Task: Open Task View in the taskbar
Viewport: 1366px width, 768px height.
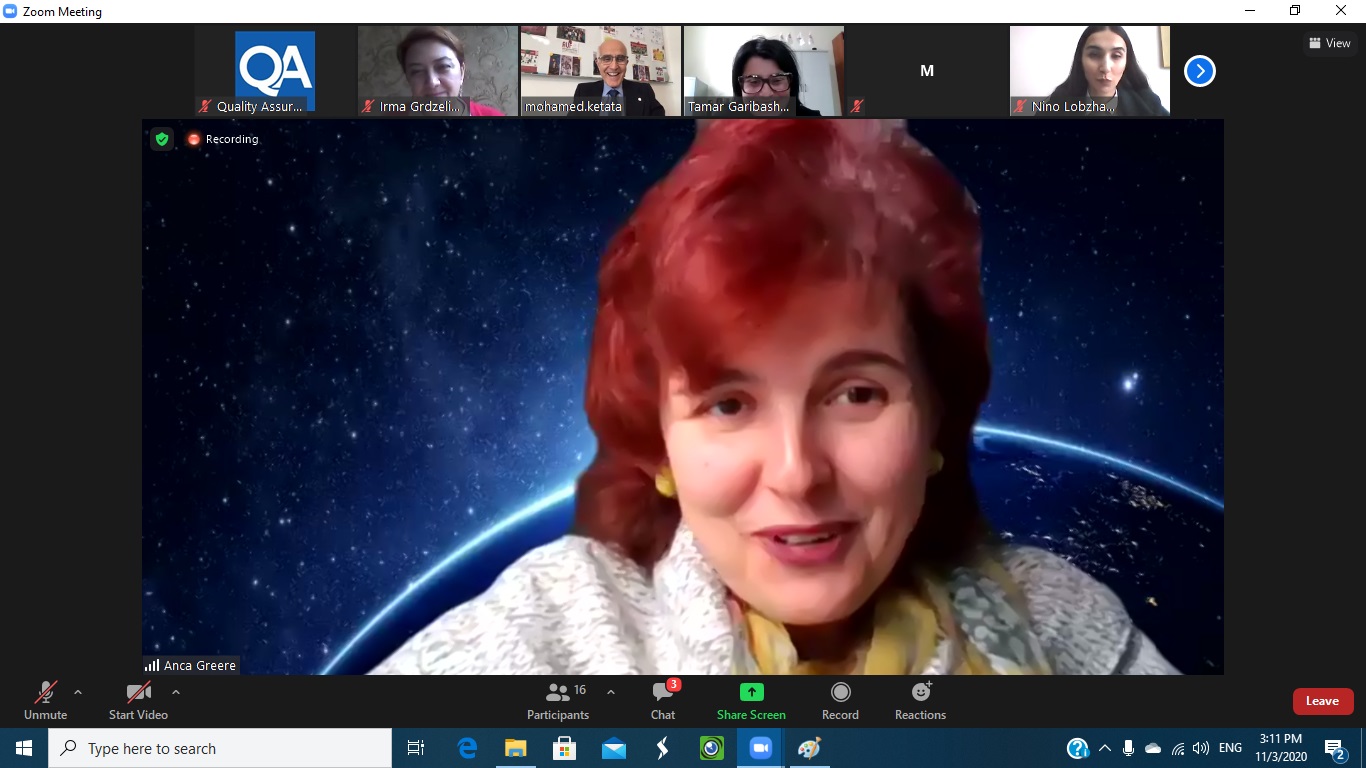Action: click(x=416, y=748)
